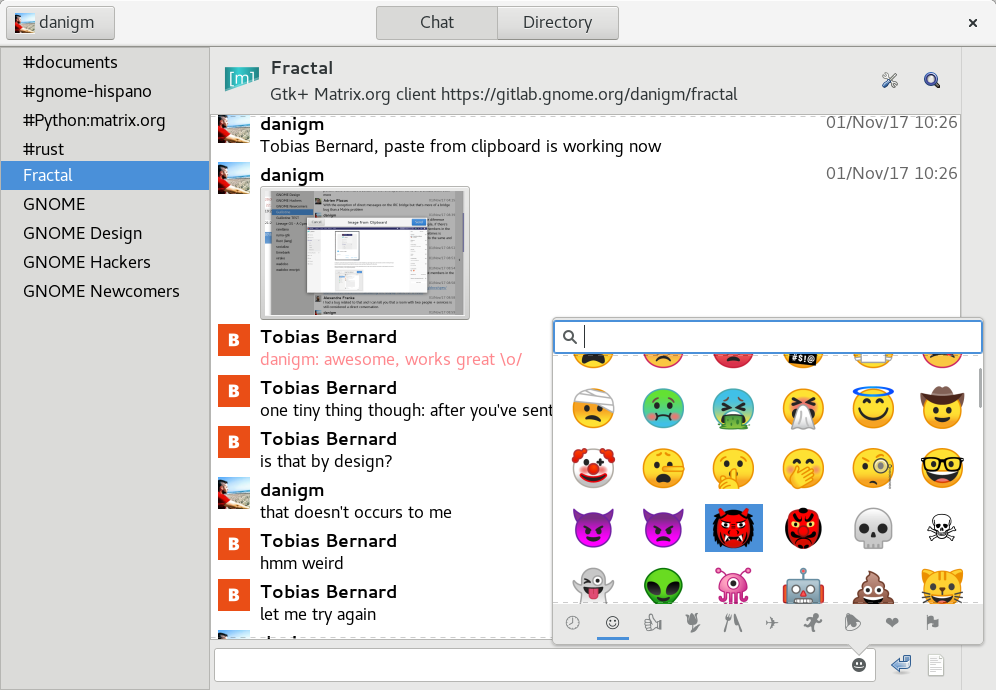
Task: Select the skull emoji
Action: (872, 527)
